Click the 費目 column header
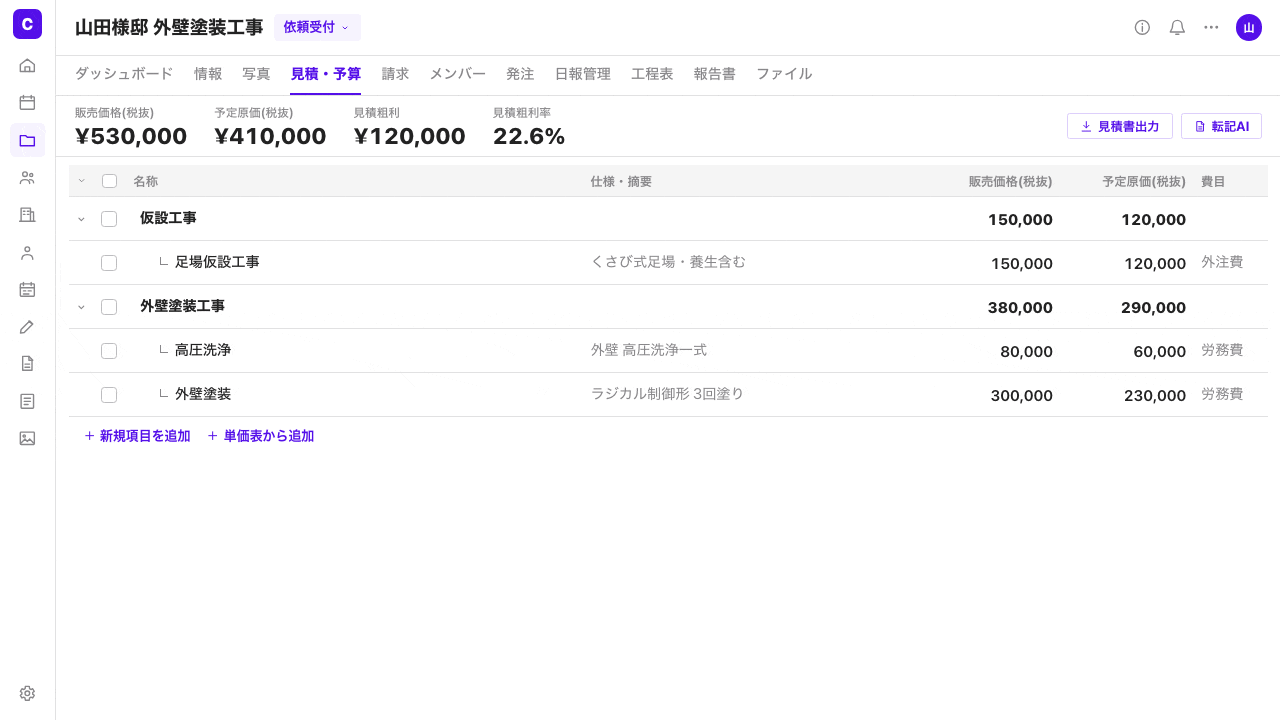The width and height of the screenshot is (1280, 720). (x=1213, y=181)
